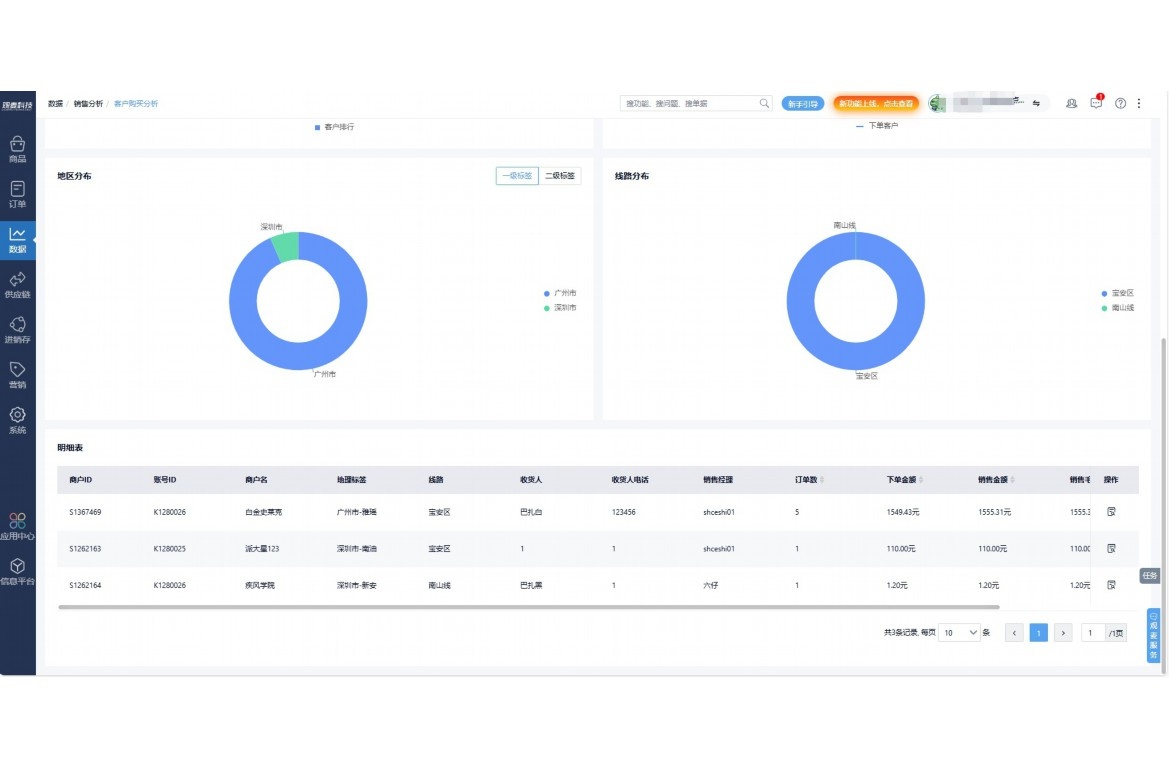This screenshot has width=1169, height=768.
Task: Click the search box in the top bar
Action: [690, 103]
